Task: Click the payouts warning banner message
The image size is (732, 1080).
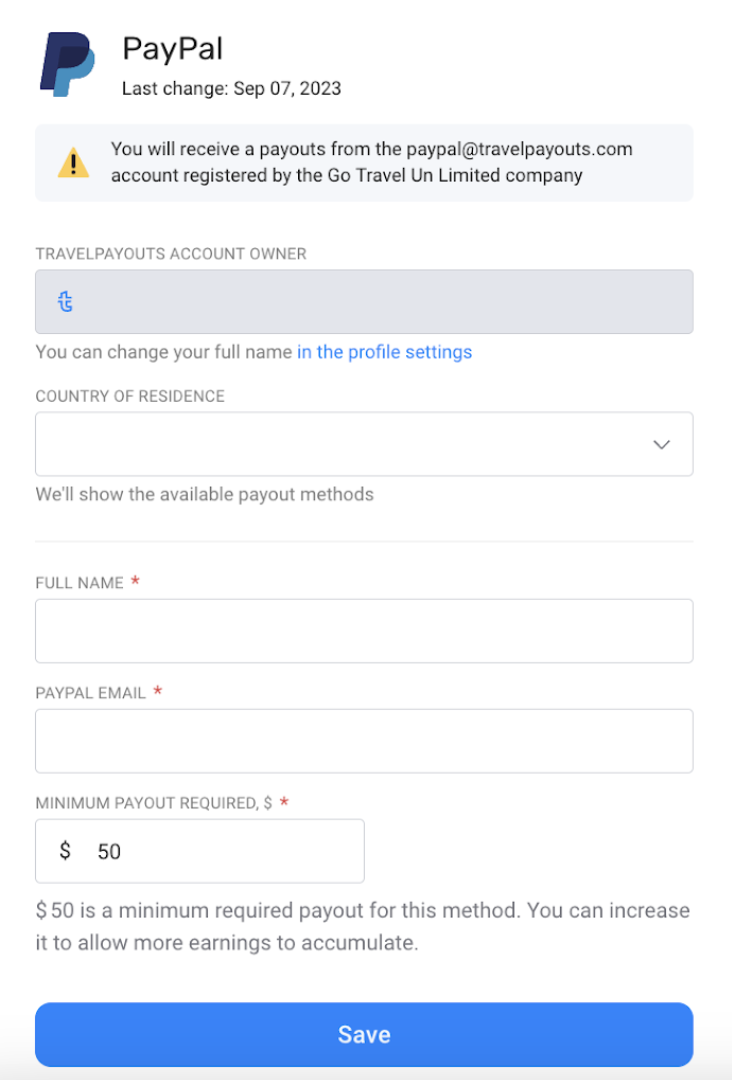Action: coord(372,163)
